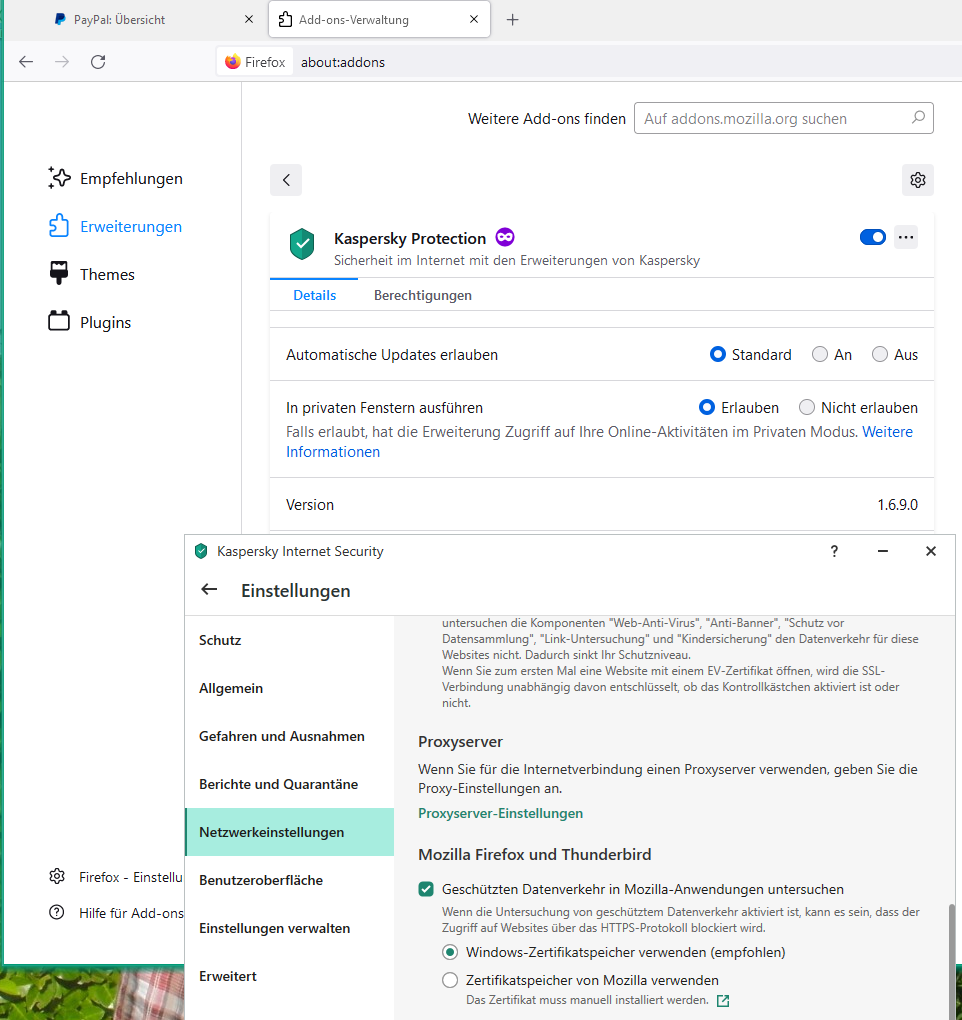This screenshot has height=1020, width=962.
Task: Open Hilfe für Add-ons link
Action: tap(116, 913)
